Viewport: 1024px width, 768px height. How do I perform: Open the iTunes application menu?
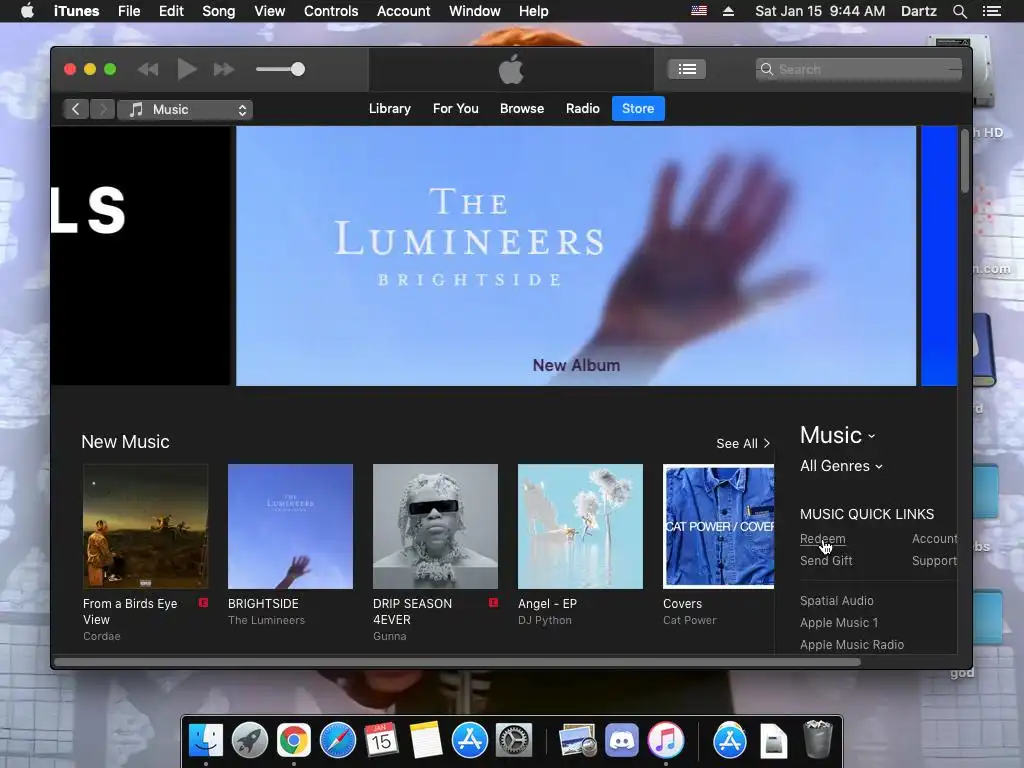[76, 11]
